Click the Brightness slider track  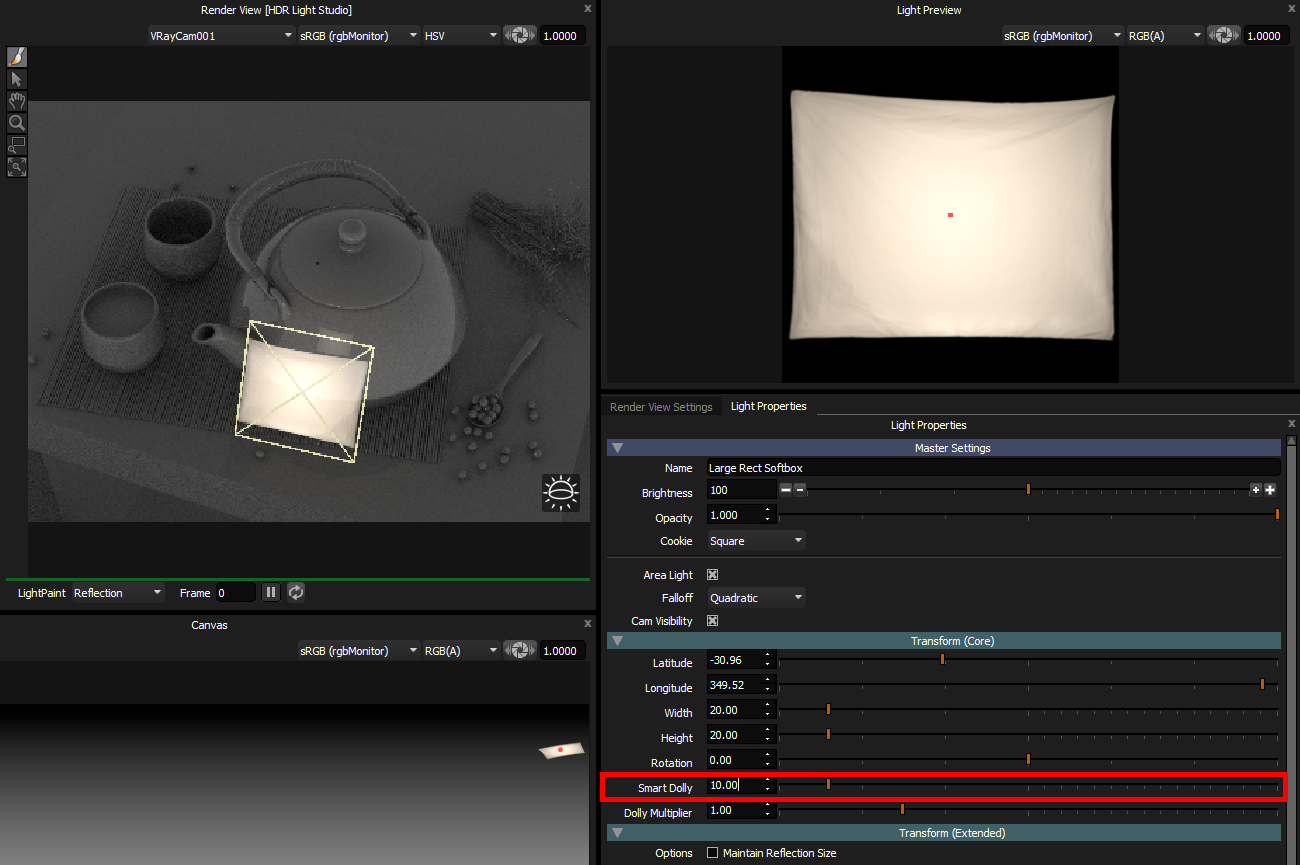click(1028, 490)
